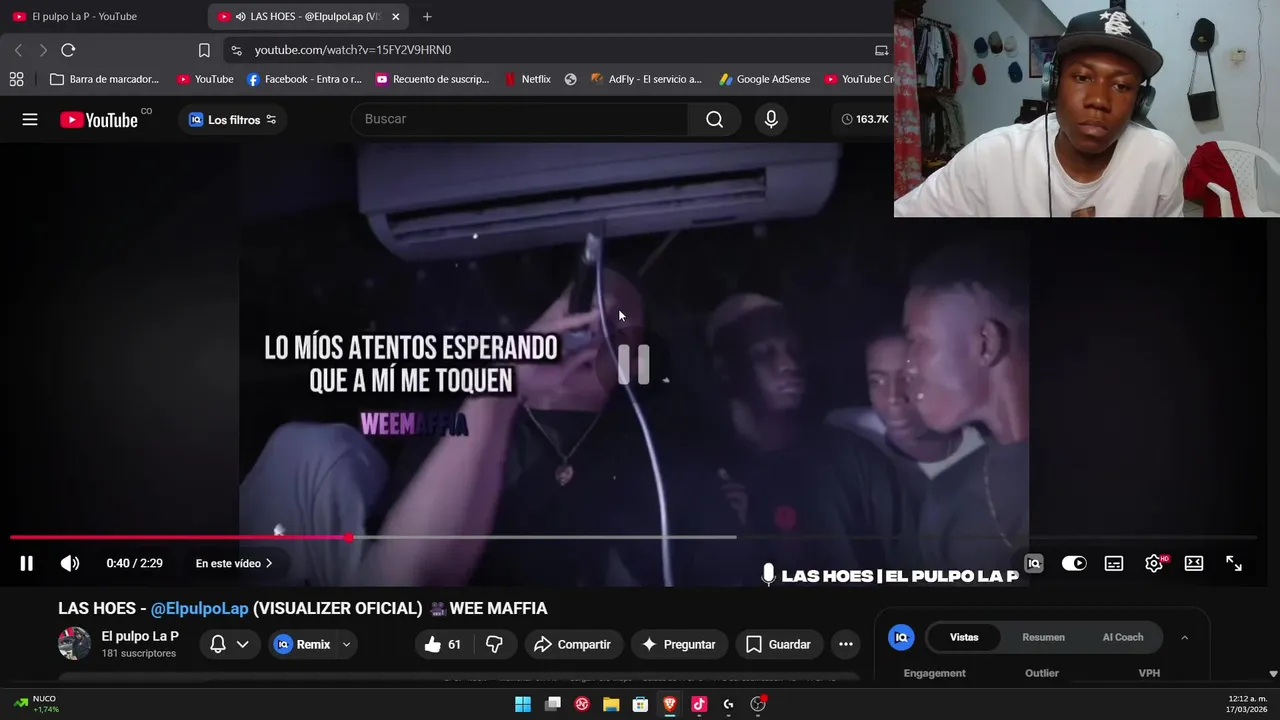The width and height of the screenshot is (1280, 720).
Task: Select the Vistas tab in vidIQ panel
Action: click(964, 637)
